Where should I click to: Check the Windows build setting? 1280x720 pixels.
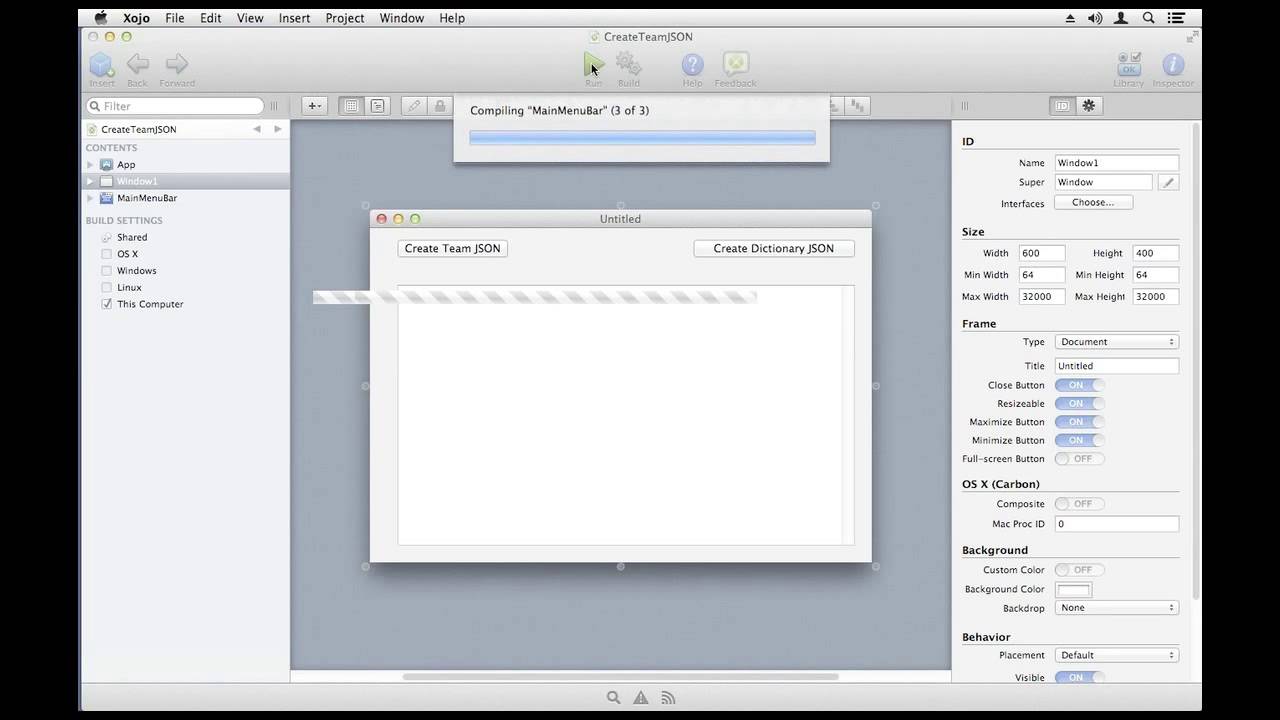pyautogui.click(x=106, y=271)
